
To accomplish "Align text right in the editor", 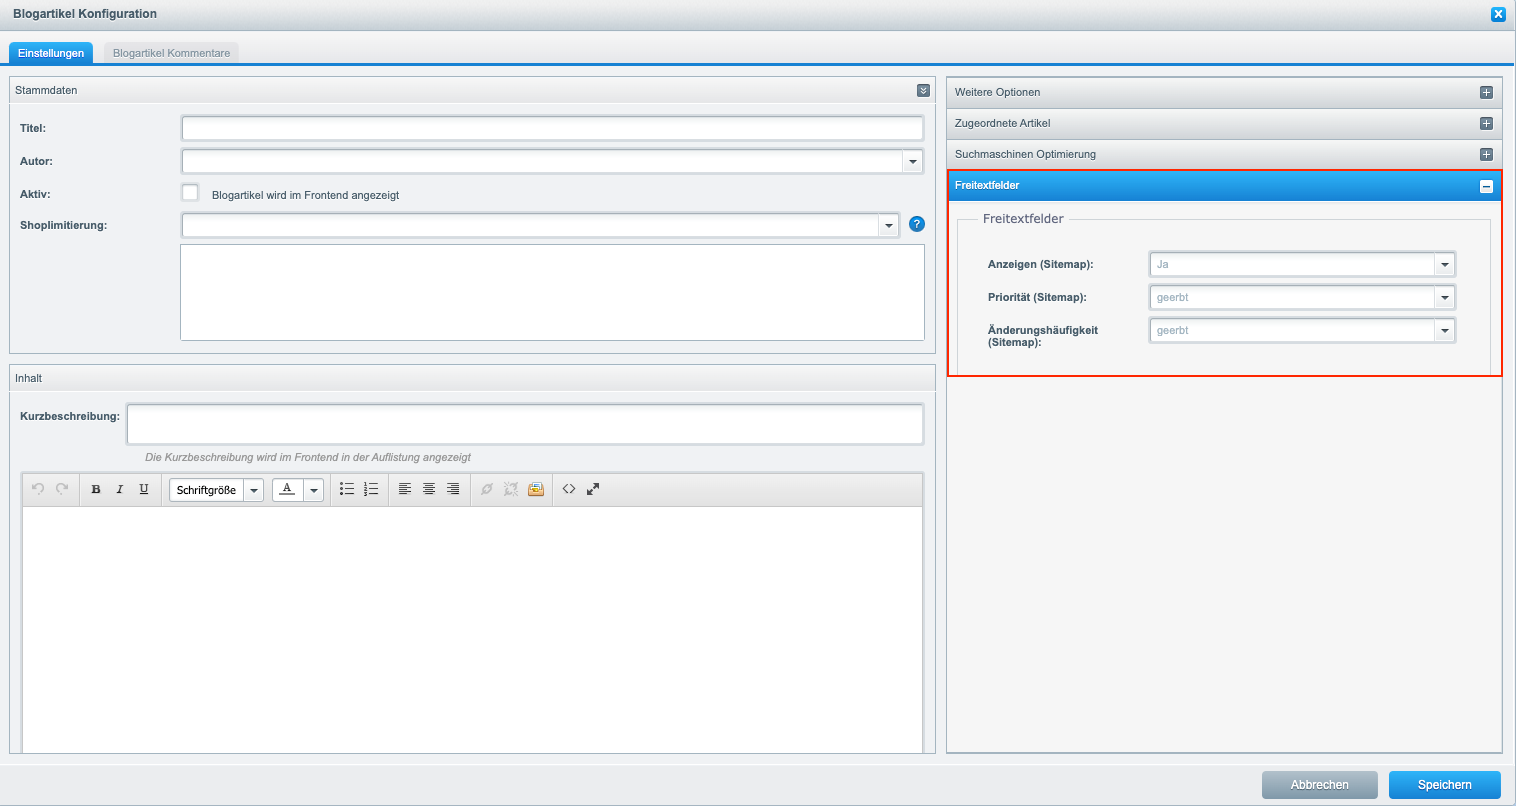I will [x=453, y=489].
